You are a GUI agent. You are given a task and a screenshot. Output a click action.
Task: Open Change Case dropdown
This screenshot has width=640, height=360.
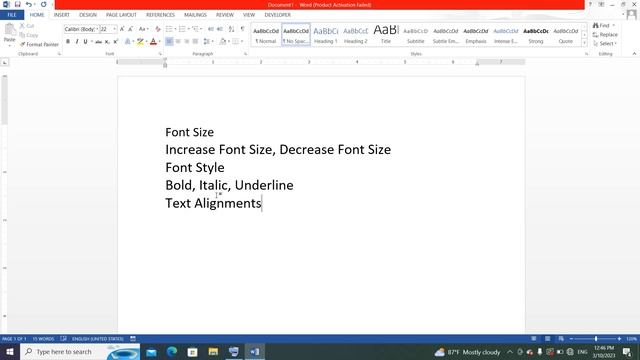(143, 29)
